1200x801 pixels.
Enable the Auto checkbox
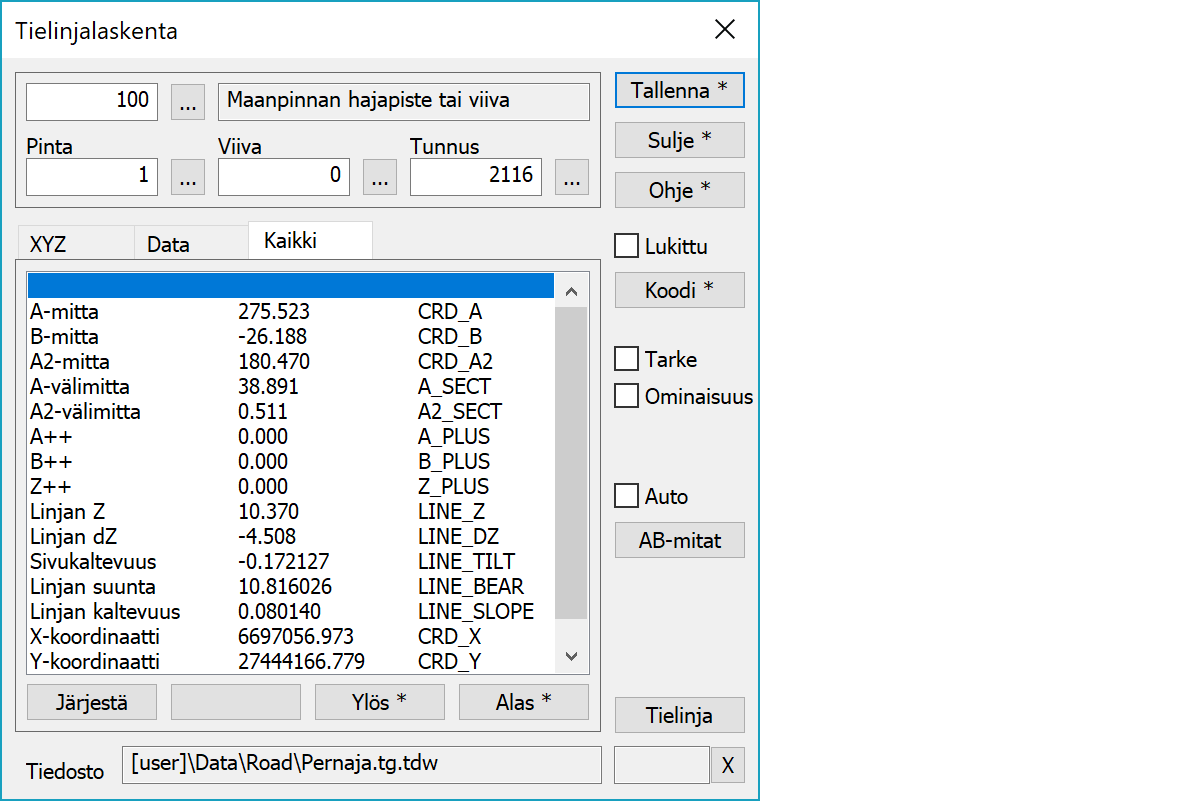(627, 496)
